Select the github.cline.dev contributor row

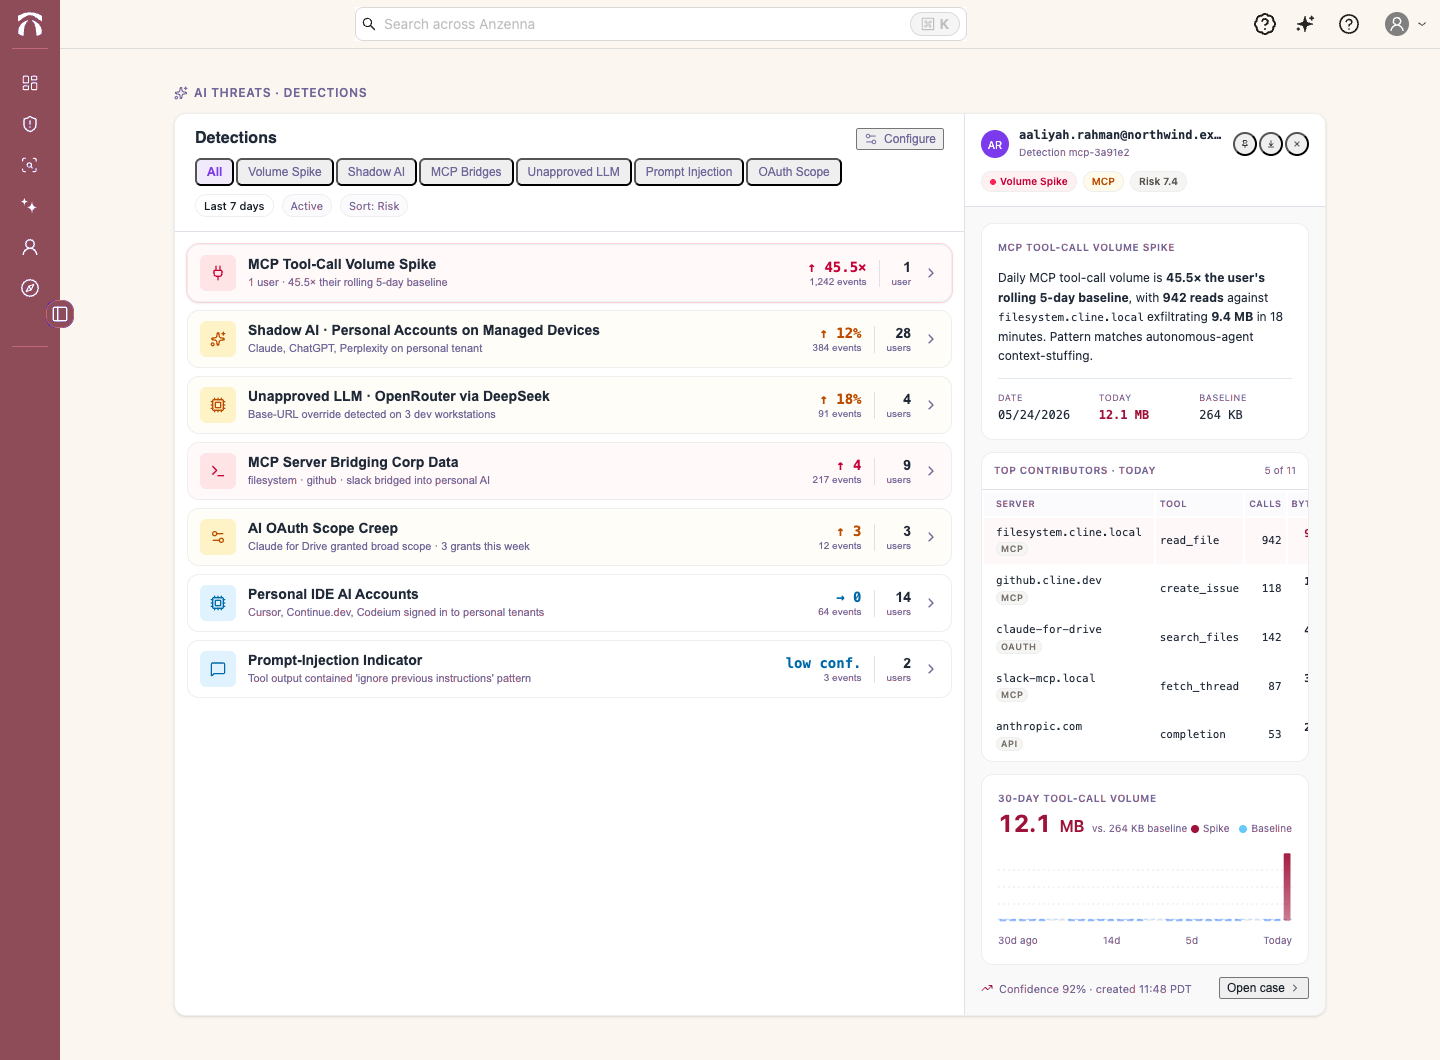[x=1146, y=588]
